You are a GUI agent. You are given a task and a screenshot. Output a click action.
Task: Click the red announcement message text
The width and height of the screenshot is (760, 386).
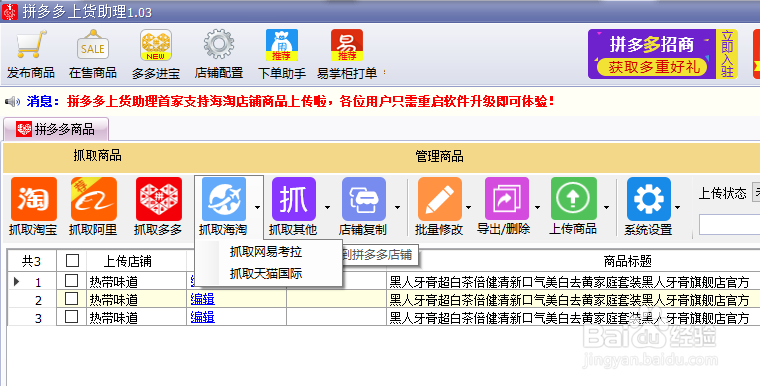310,102
